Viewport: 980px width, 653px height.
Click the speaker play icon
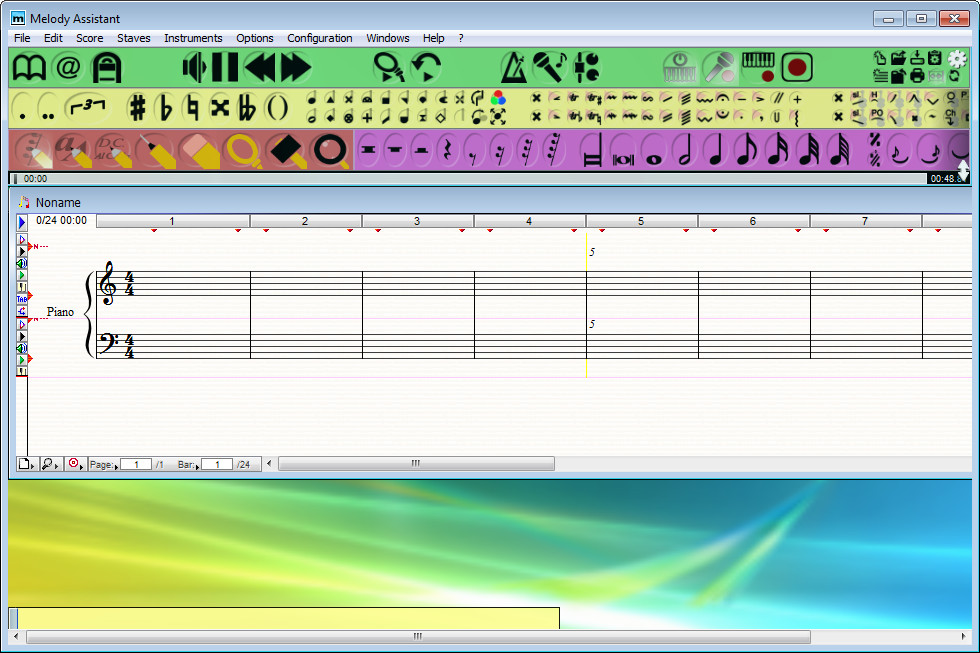[x=194, y=67]
